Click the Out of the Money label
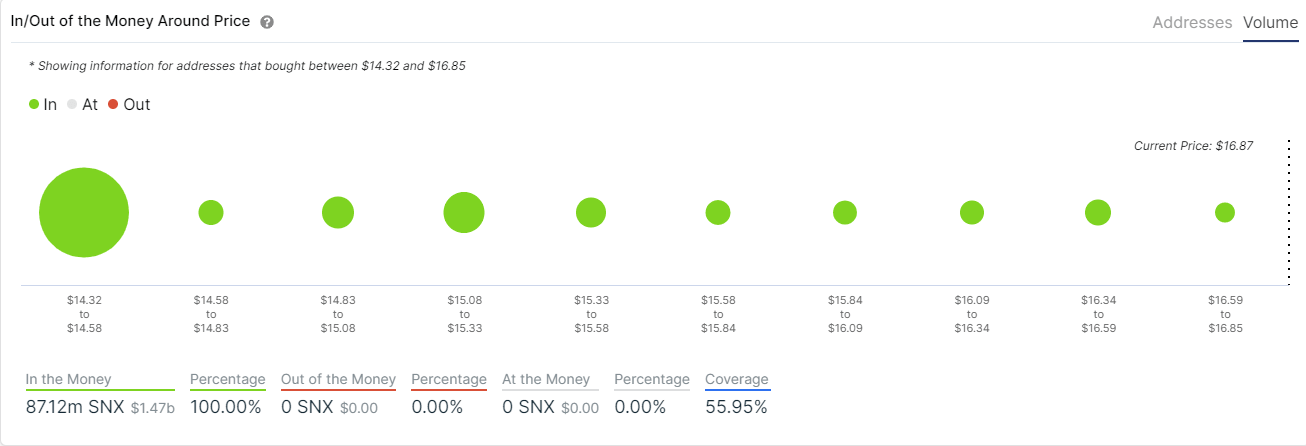Screen dimensions: 1306x446 [x=338, y=380]
